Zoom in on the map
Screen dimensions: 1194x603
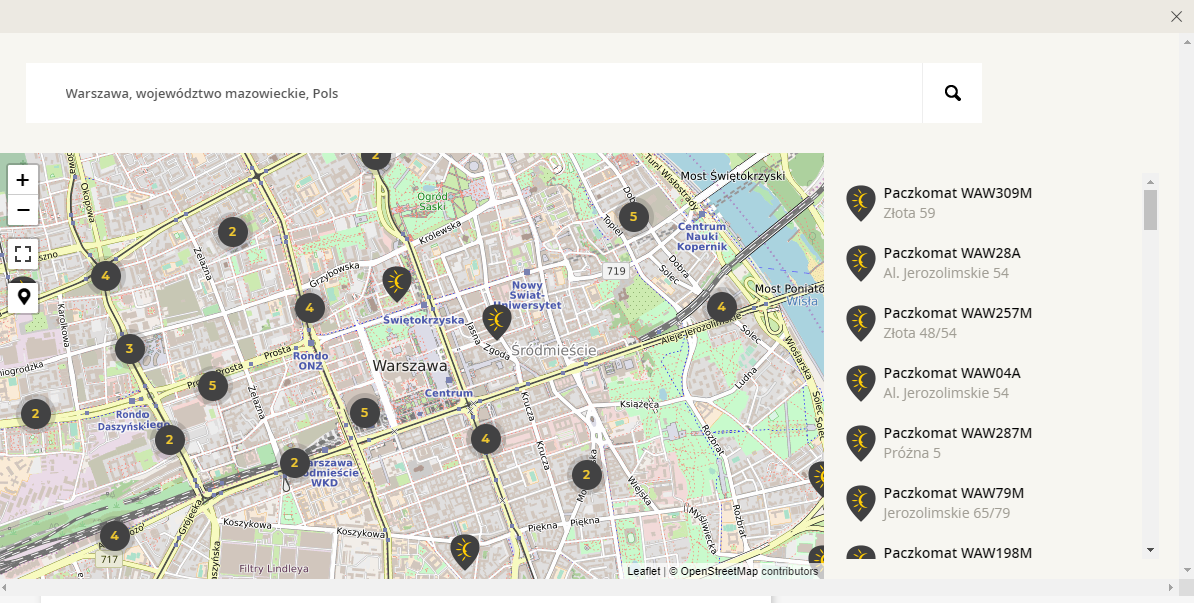tap(23, 180)
